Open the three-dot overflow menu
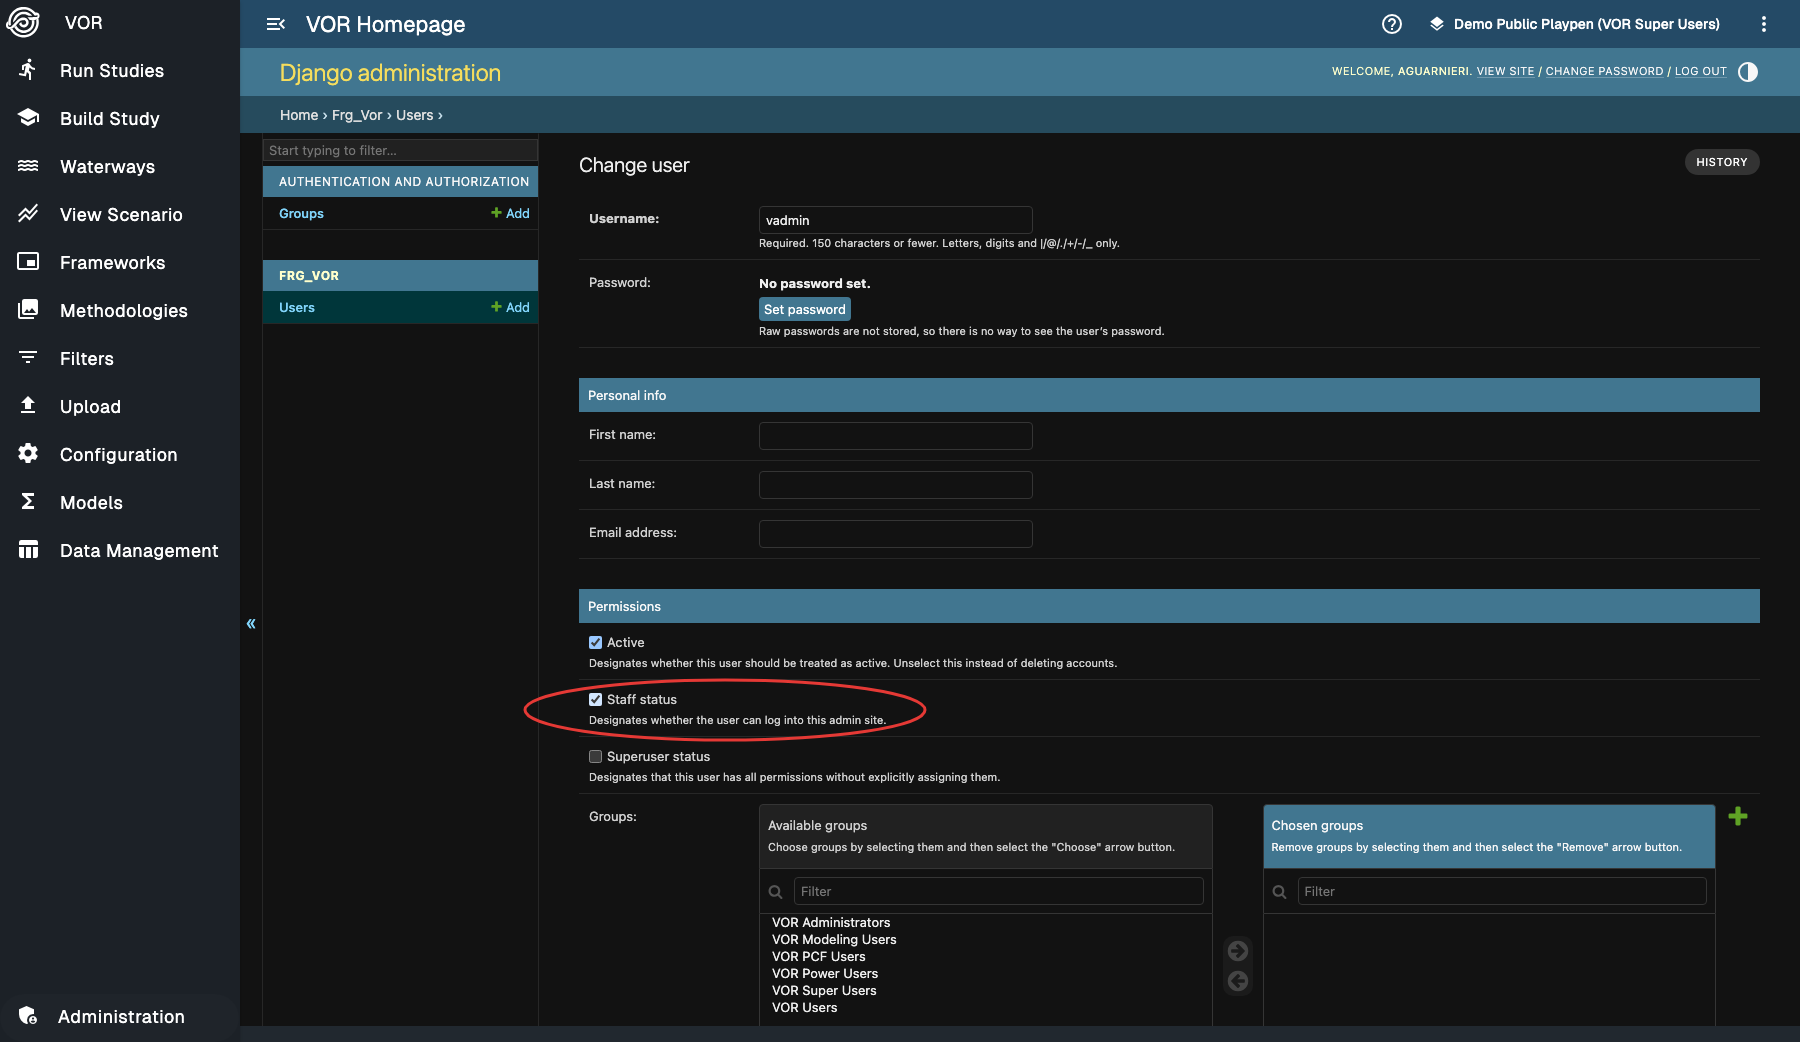The image size is (1800, 1042). (x=1763, y=24)
